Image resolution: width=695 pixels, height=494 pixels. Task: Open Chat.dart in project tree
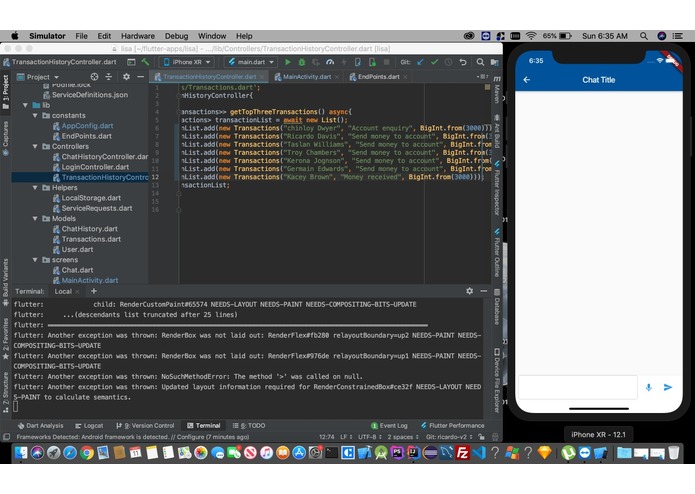click(77, 270)
